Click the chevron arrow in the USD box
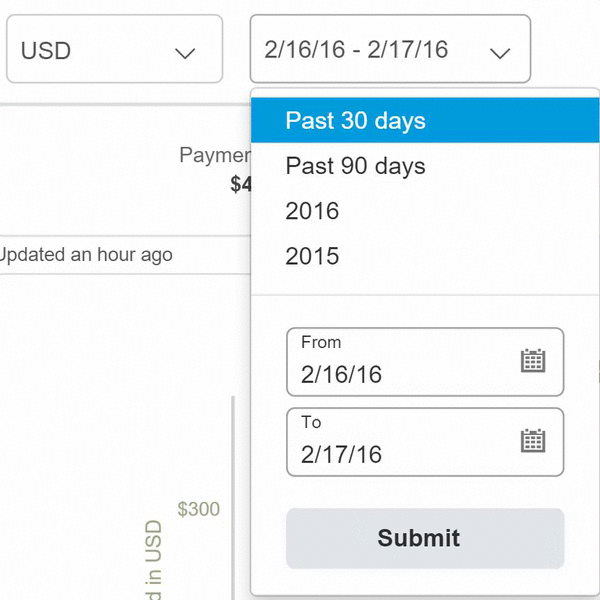 click(x=185, y=53)
